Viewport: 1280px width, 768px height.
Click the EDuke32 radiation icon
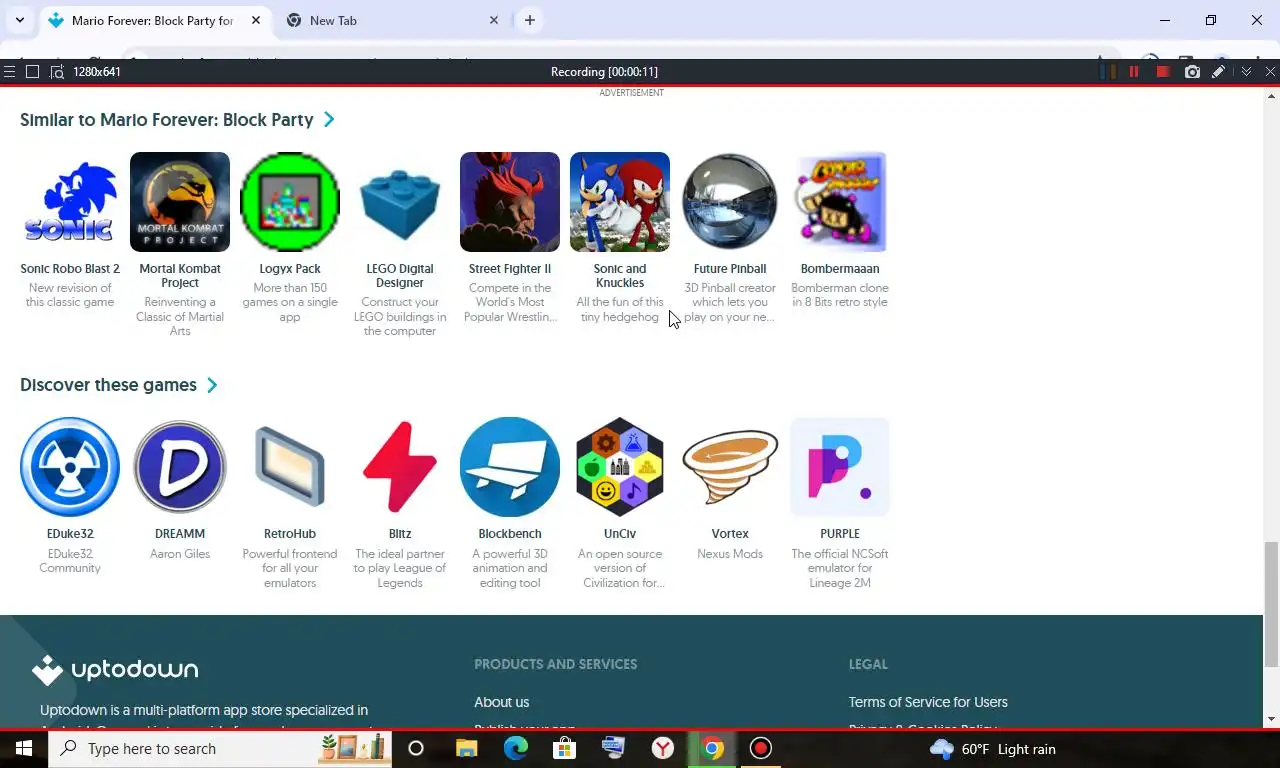click(70, 467)
